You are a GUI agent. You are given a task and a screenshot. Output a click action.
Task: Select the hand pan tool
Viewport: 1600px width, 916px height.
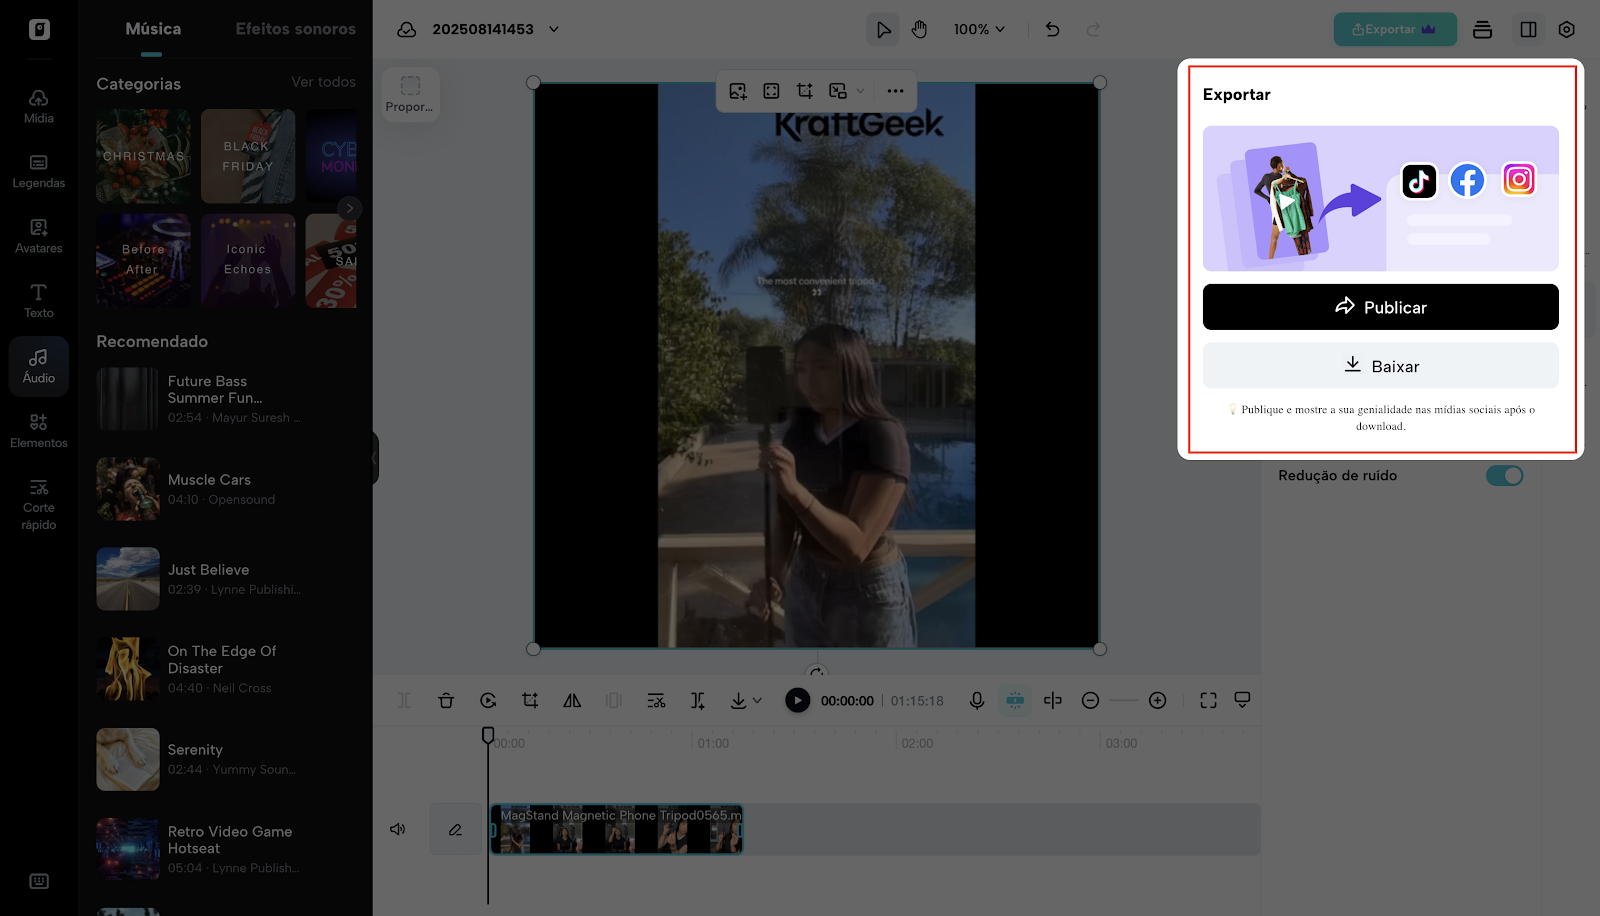919,29
